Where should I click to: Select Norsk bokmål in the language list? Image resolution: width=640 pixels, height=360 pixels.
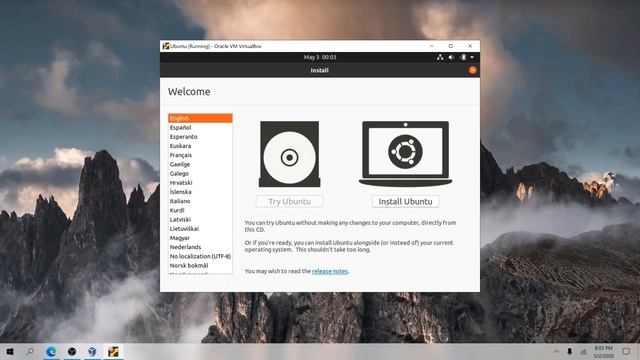[200, 265]
